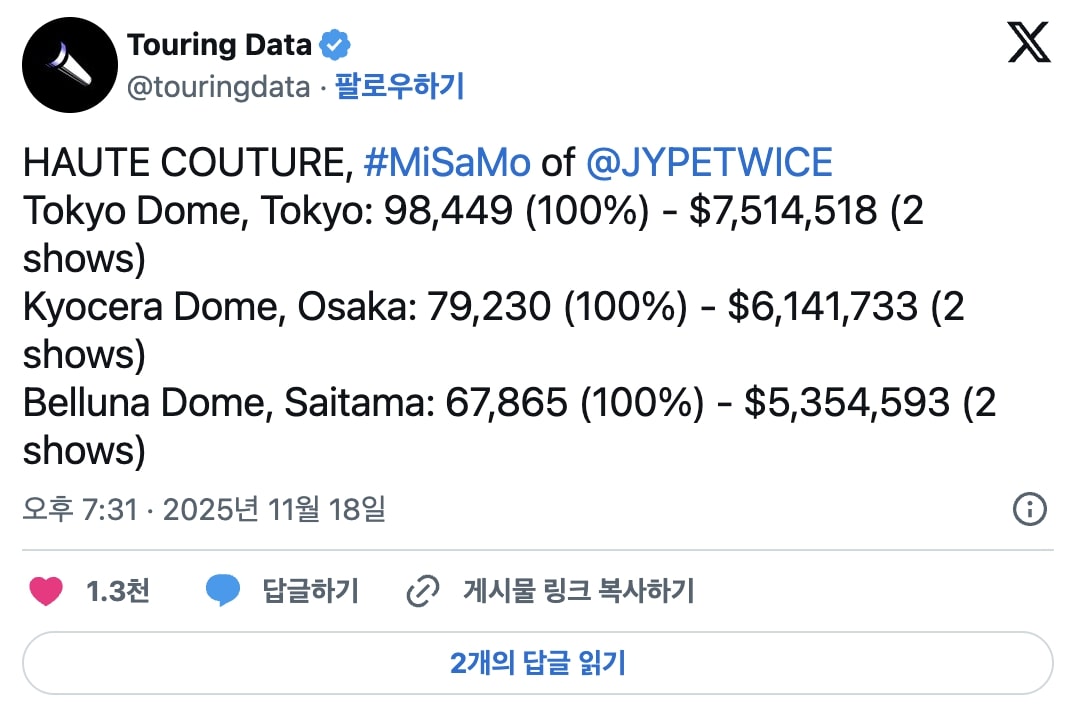Click the info circle icon

click(1029, 509)
